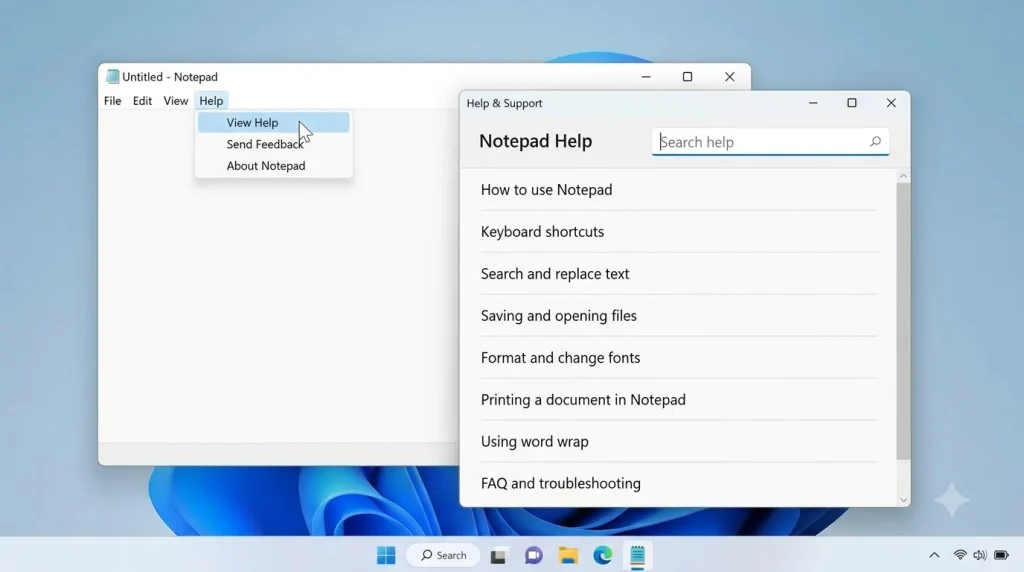Open Printing a document in Notepad topic
The width and height of the screenshot is (1024, 572).
(x=679, y=400)
